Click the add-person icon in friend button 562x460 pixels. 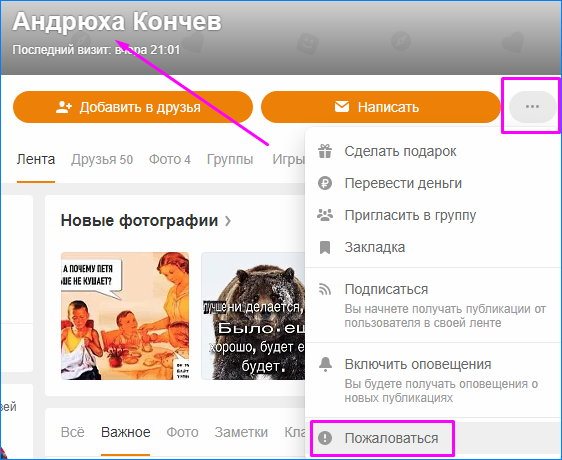[x=64, y=107]
